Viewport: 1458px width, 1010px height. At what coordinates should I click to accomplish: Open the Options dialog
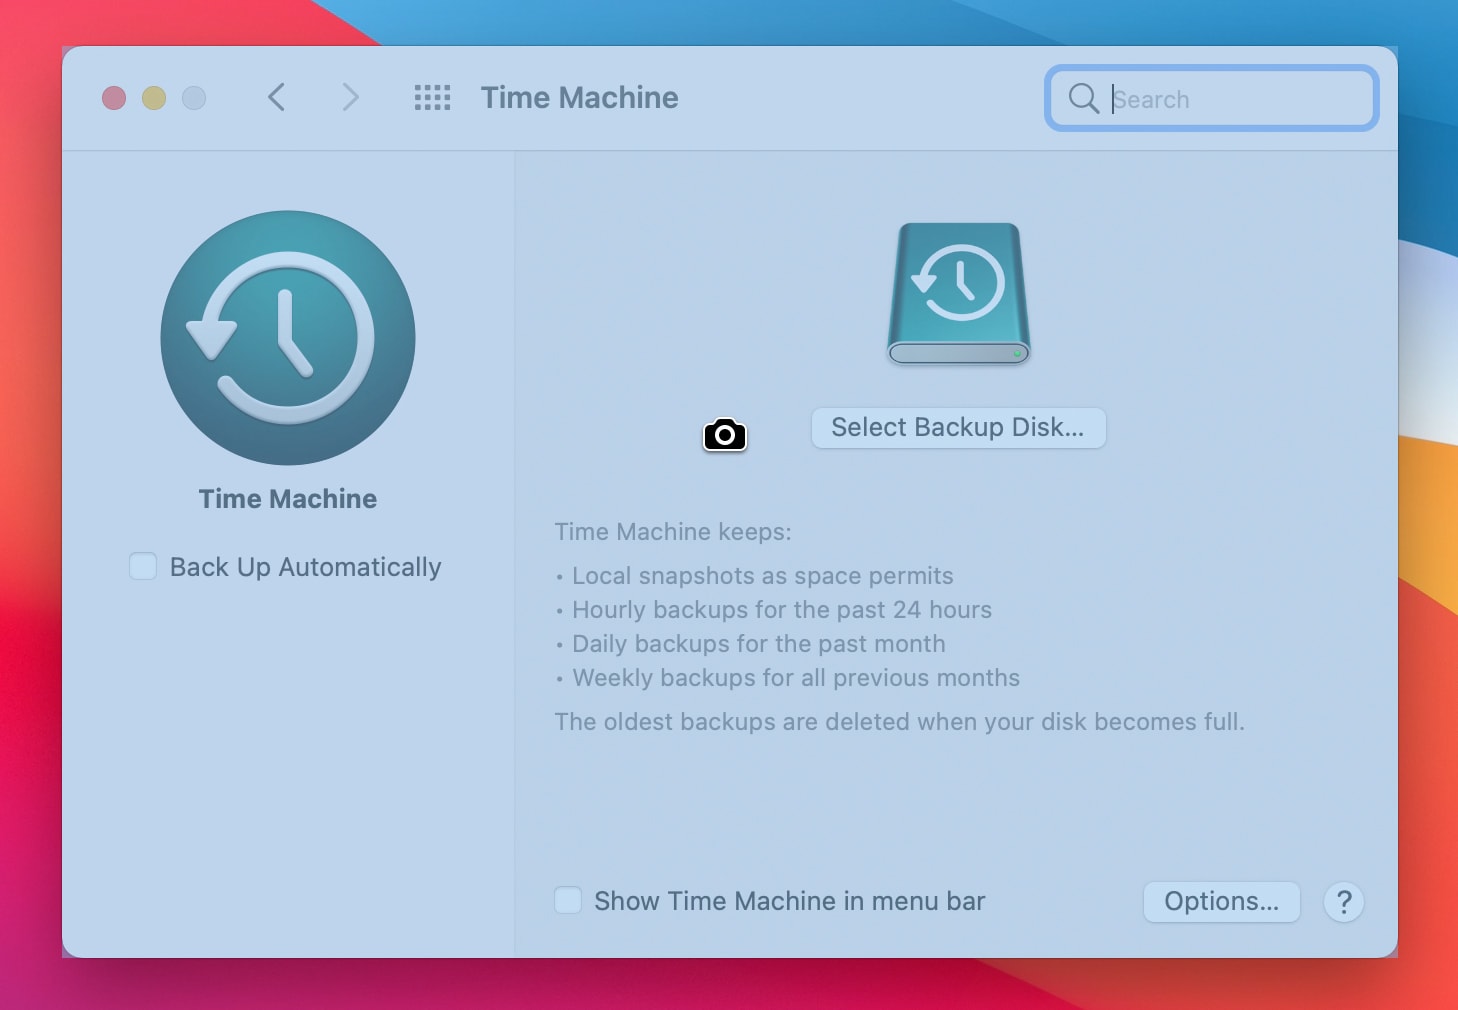coord(1221,901)
